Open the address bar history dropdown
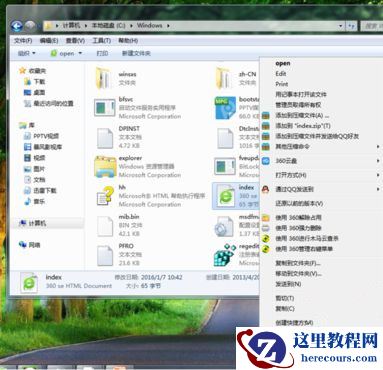 coord(340,26)
